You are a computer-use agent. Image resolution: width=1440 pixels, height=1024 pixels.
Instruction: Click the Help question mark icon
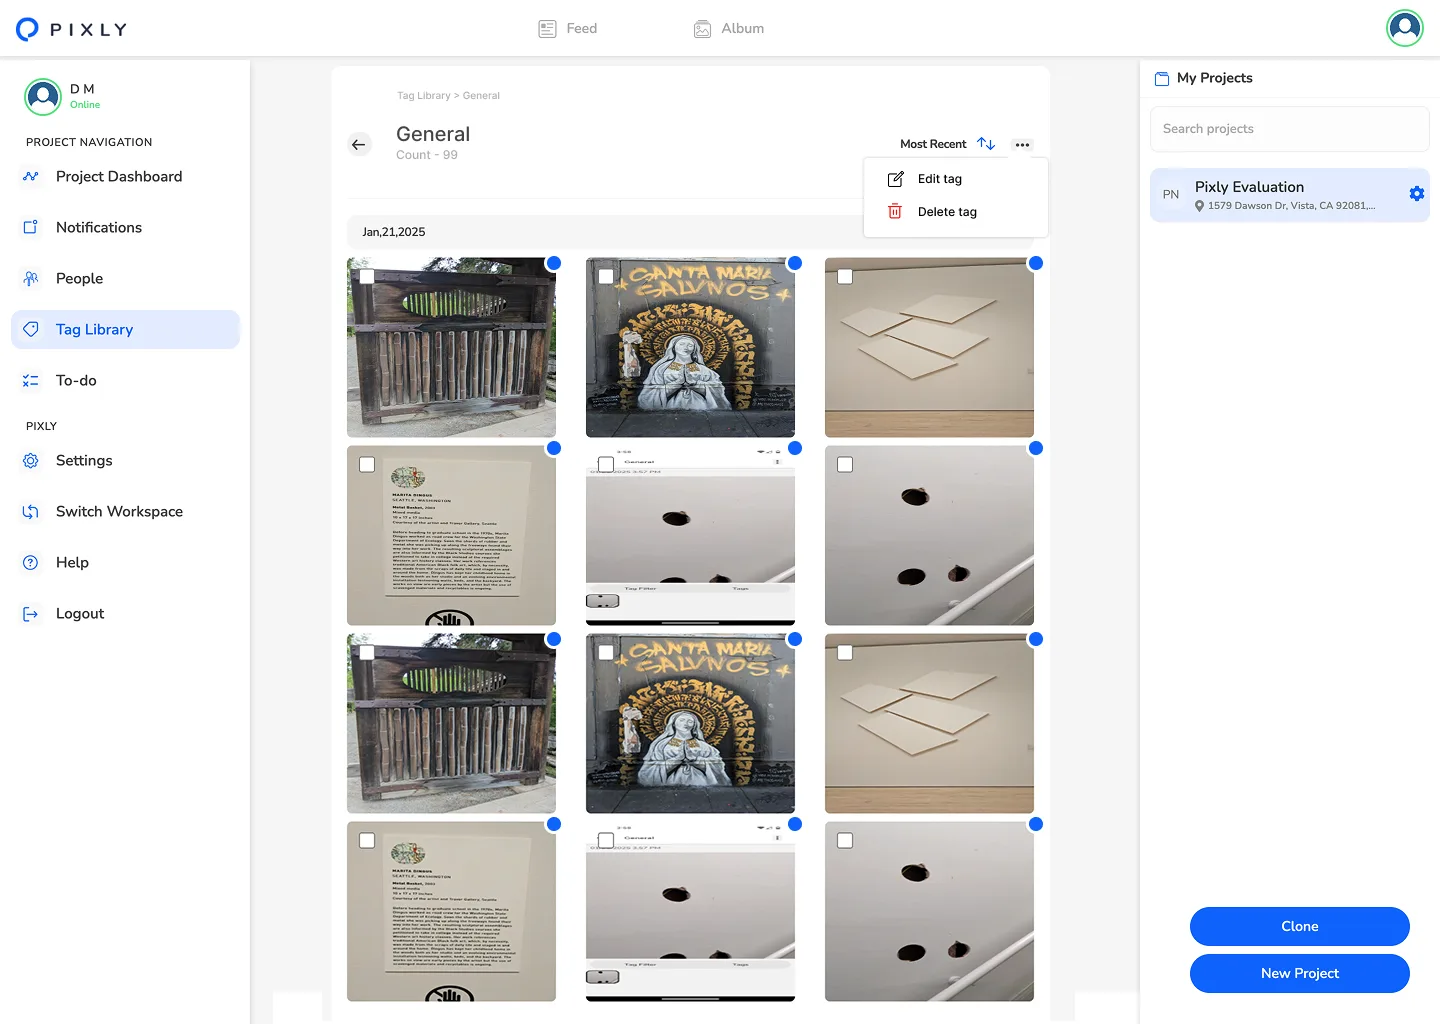[x=31, y=563]
